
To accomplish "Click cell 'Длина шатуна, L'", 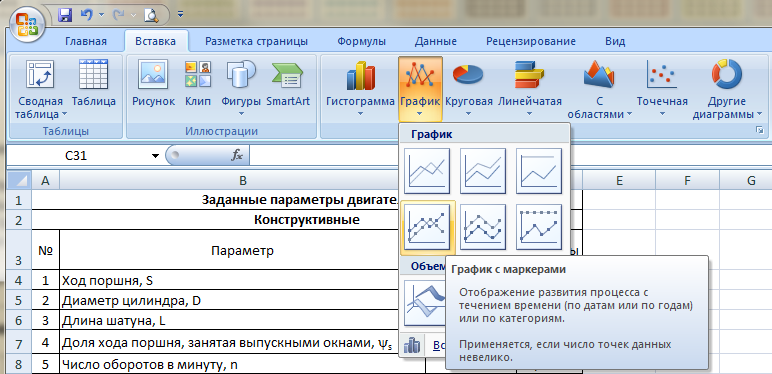I will pos(242,320).
